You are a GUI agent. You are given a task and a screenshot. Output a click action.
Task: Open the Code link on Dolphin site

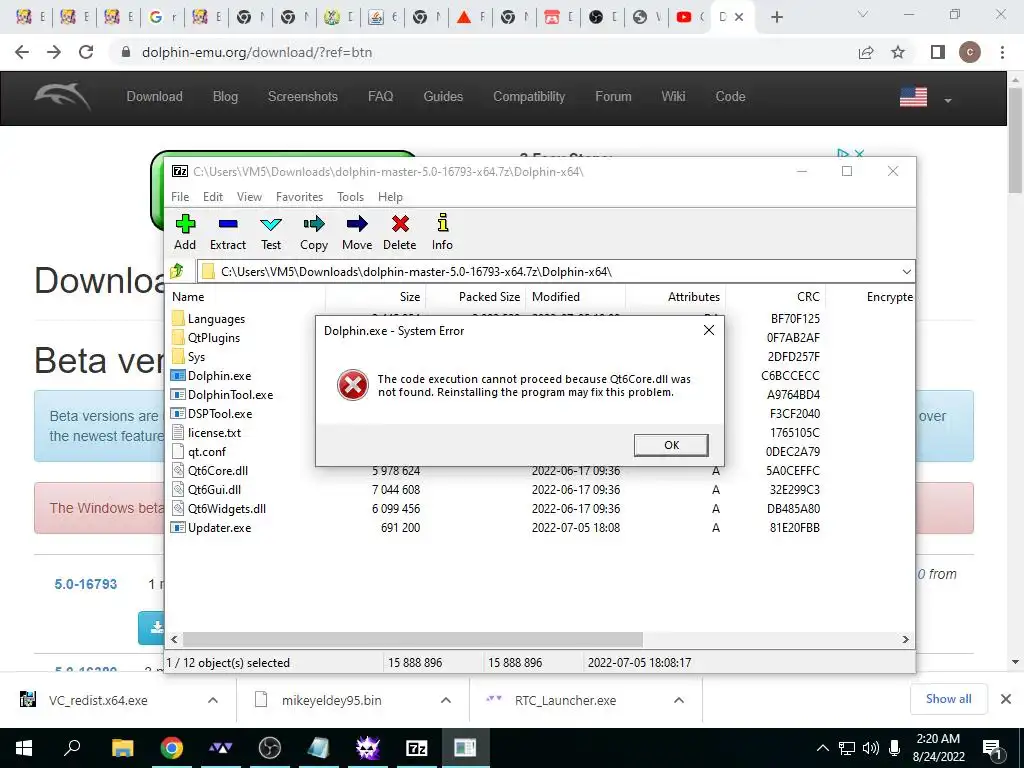pyautogui.click(x=730, y=96)
